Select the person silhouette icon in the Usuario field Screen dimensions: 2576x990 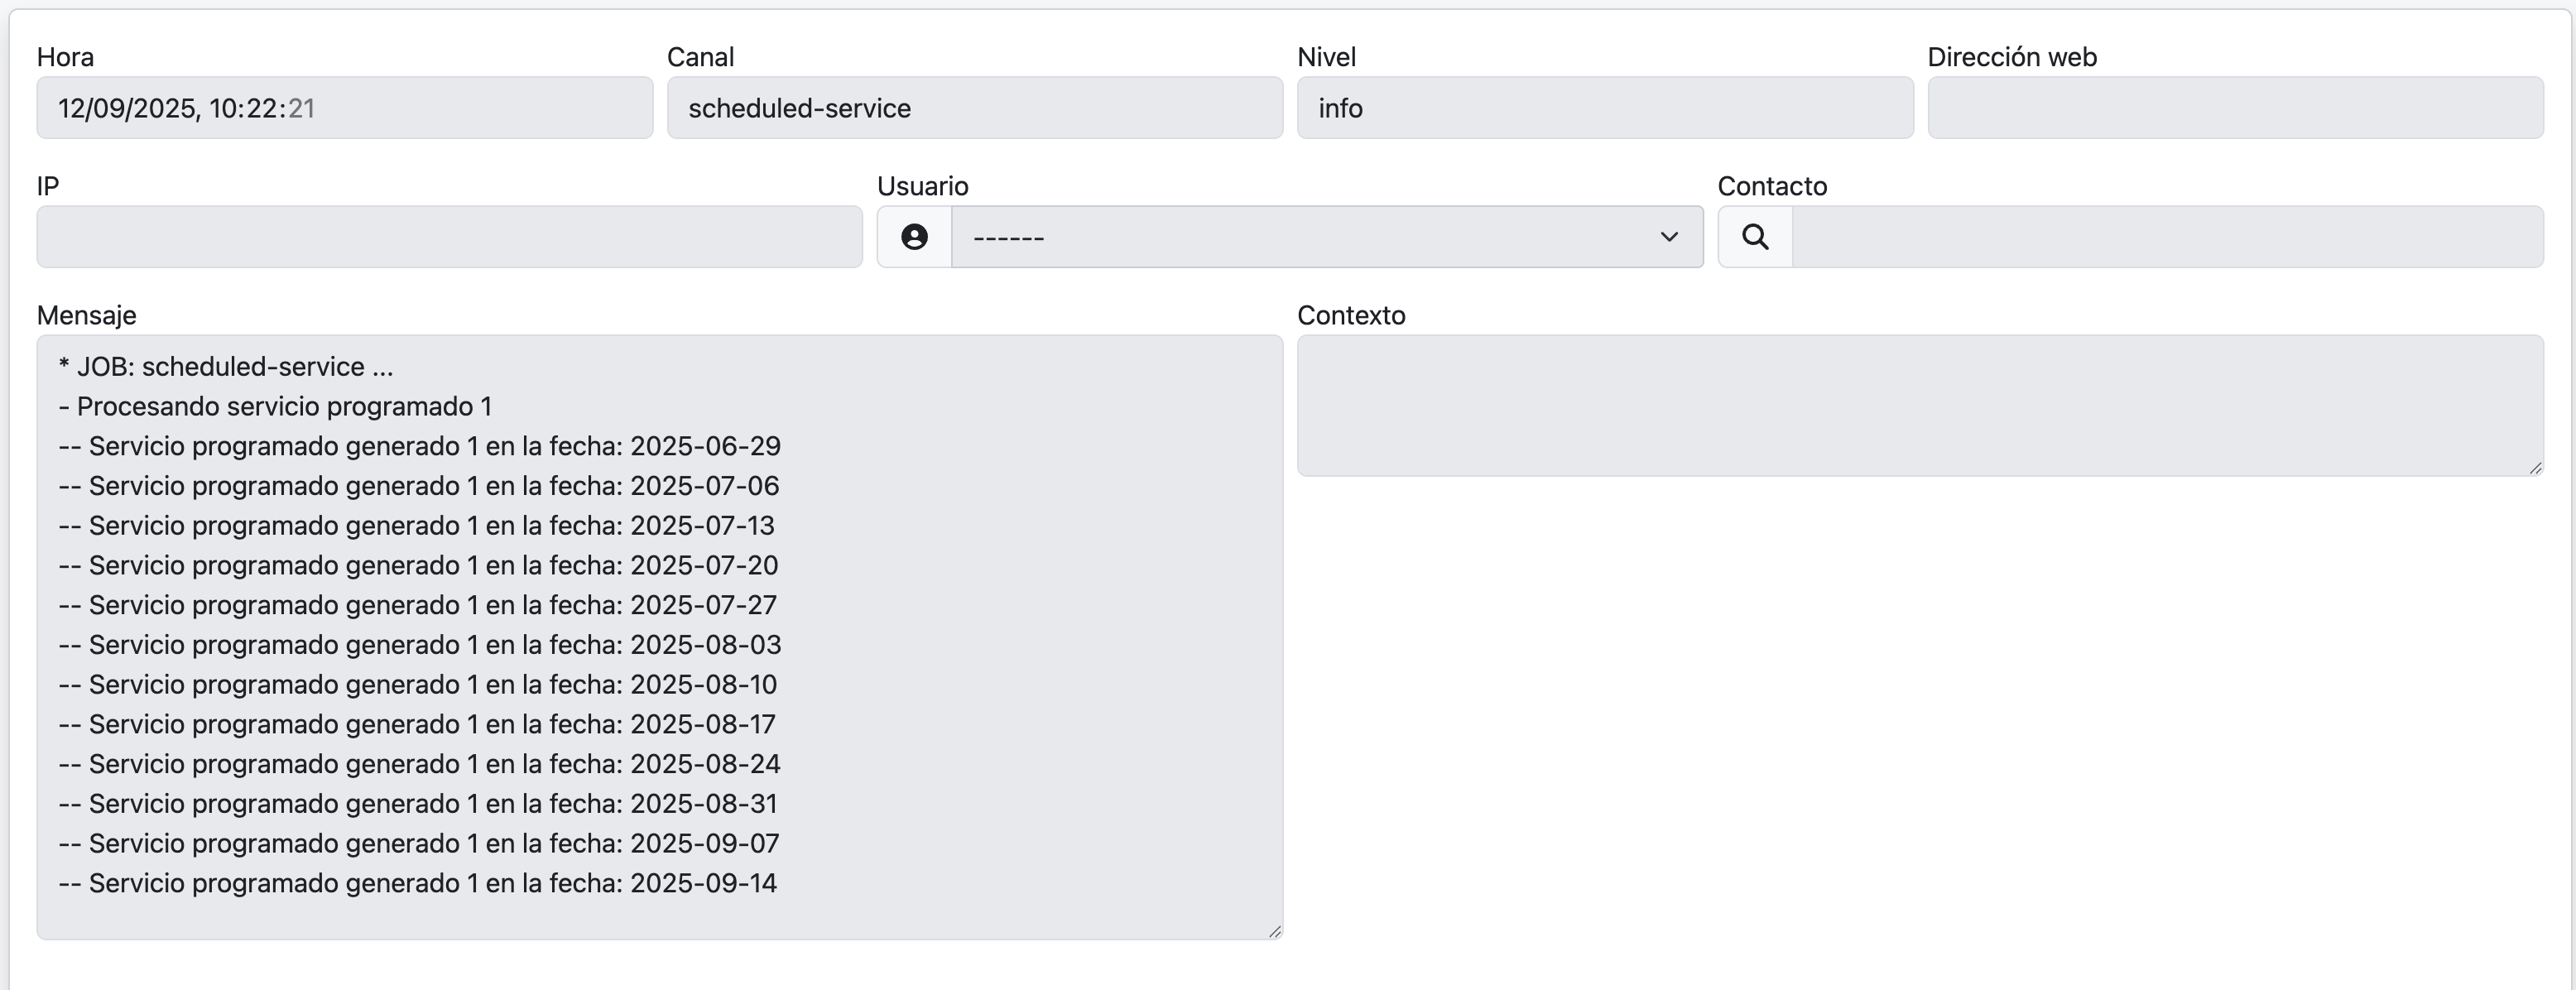click(x=913, y=237)
